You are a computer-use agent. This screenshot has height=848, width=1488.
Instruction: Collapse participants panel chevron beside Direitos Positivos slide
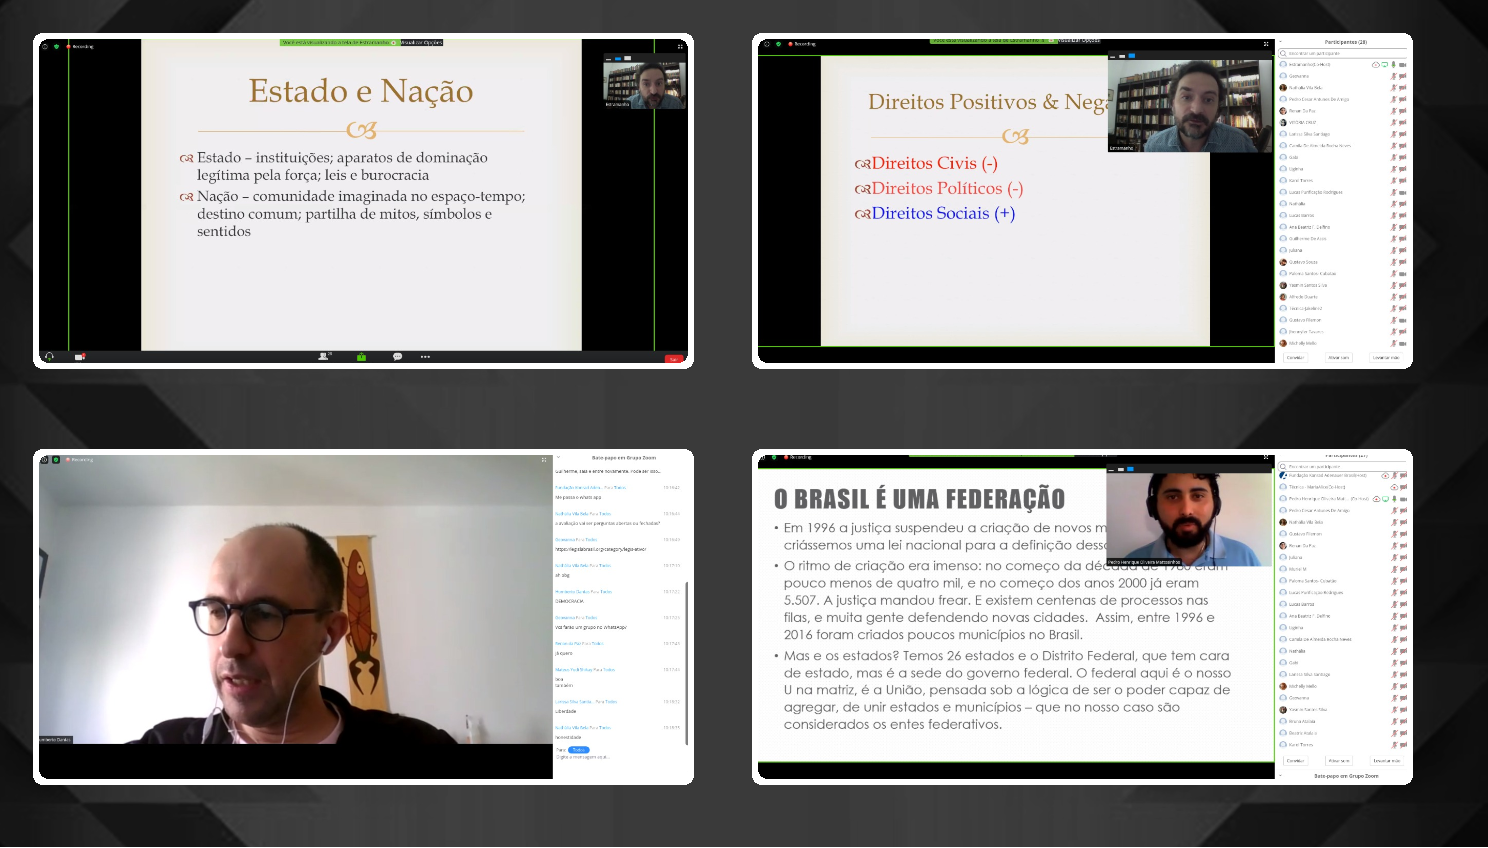(1283, 43)
